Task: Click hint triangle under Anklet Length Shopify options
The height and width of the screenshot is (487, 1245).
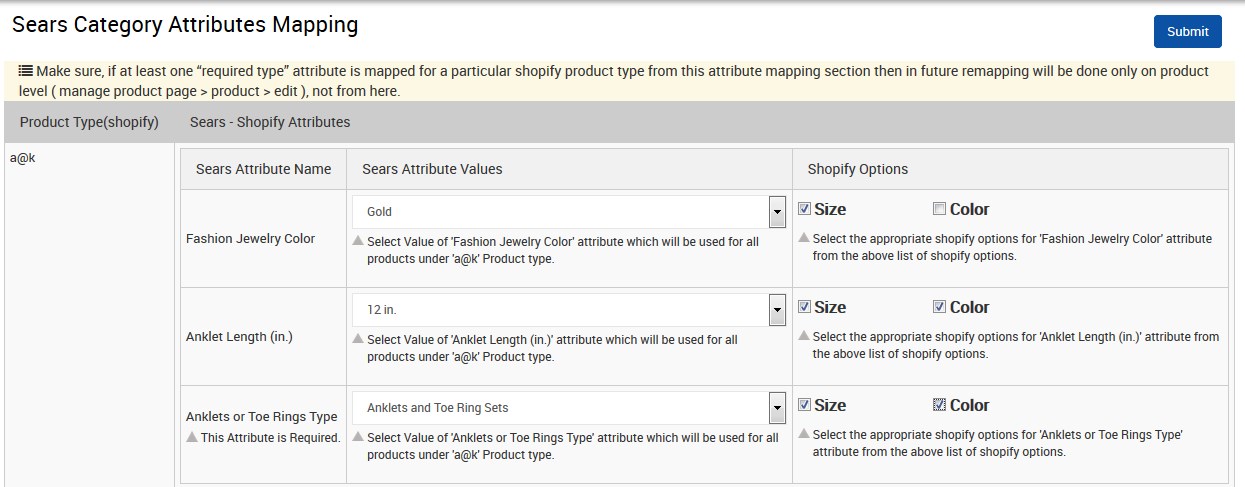Action: click(x=804, y=336)
